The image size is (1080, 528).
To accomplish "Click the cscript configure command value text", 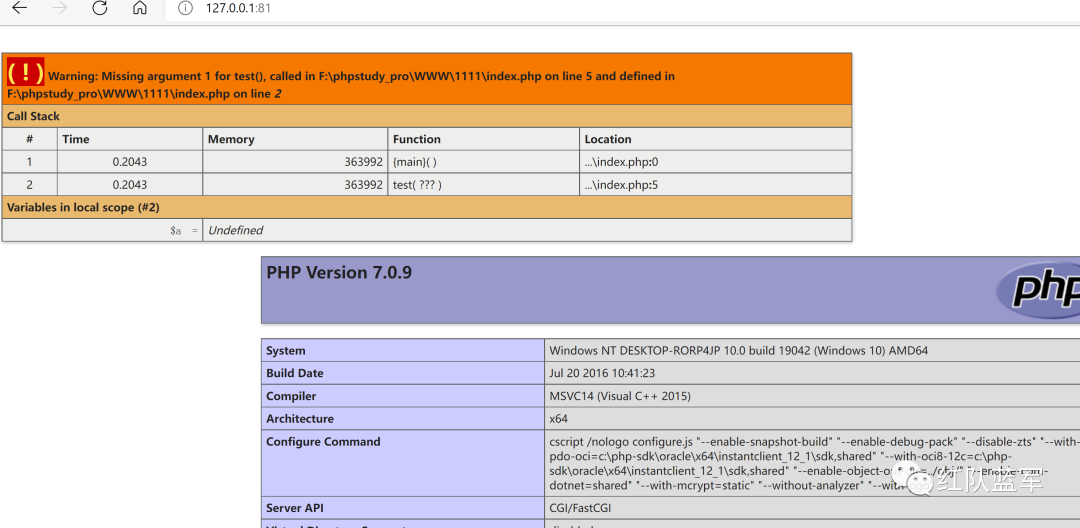I will [814, 463].
